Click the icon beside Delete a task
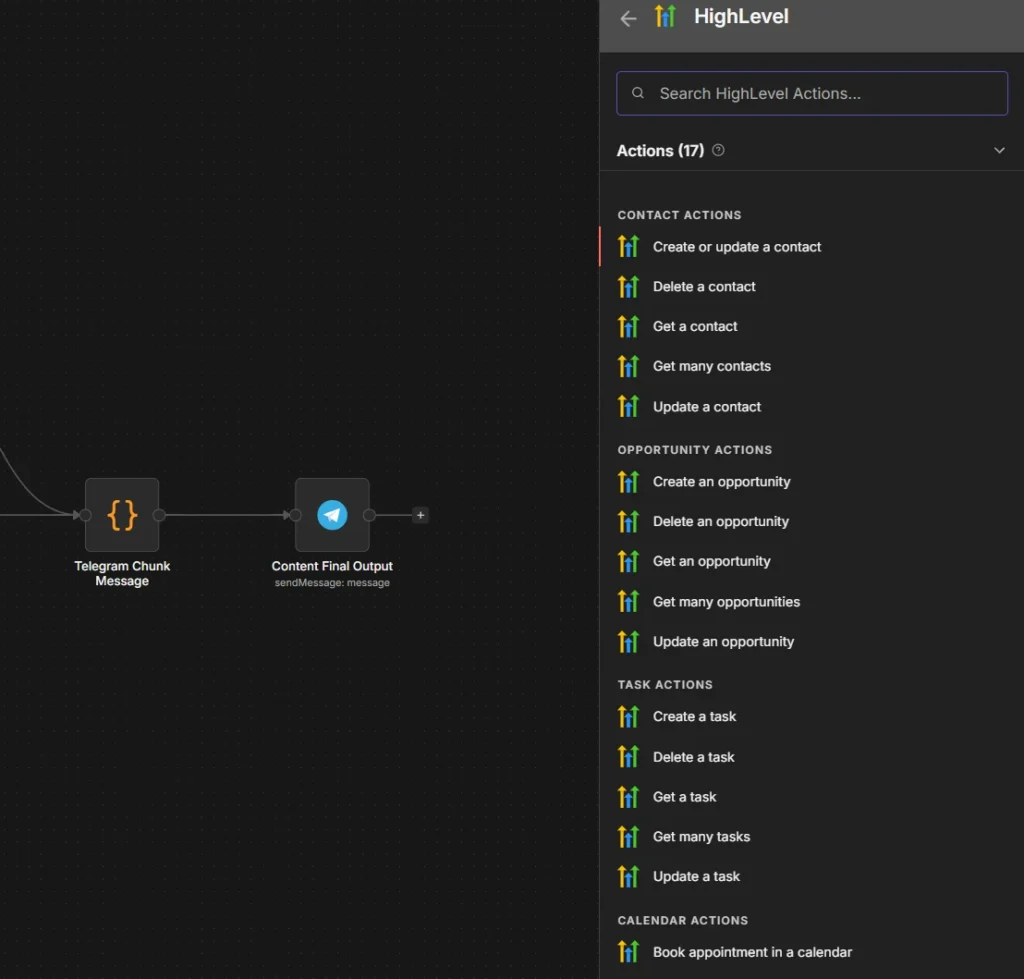 tap(628, 757)
